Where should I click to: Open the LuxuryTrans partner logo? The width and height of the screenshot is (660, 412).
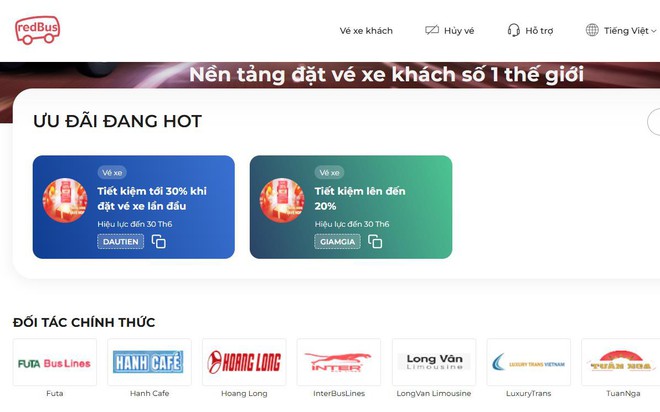pyautogui.click(x=529, y=362)
